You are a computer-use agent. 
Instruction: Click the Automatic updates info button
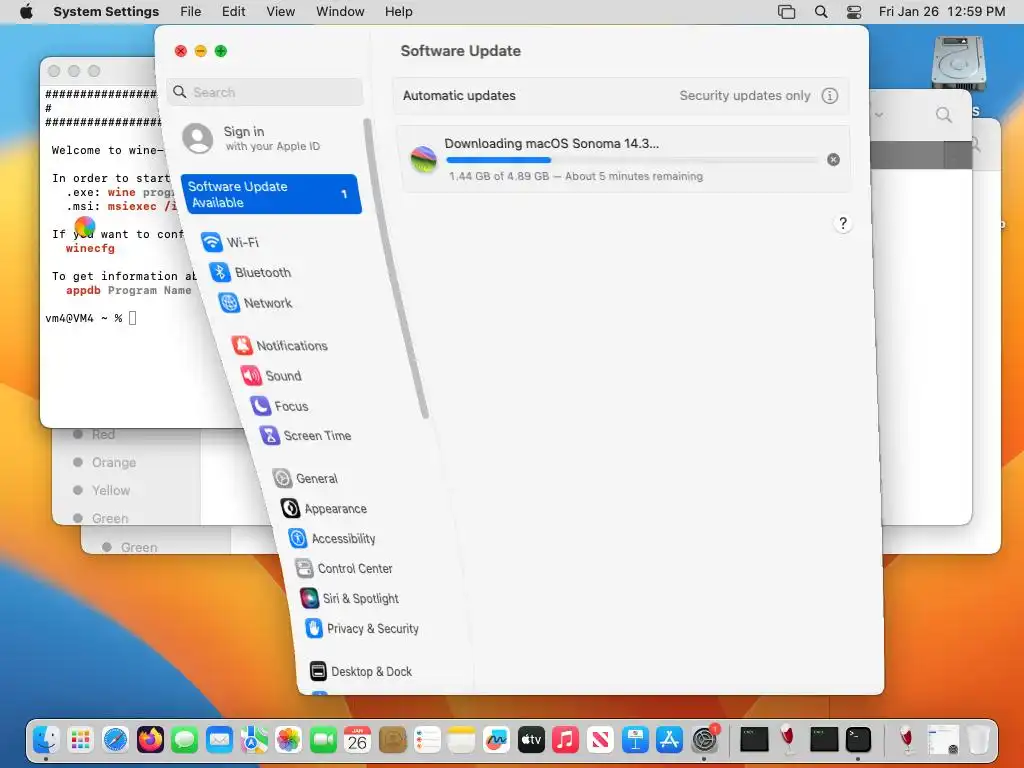click(x=829, y=96)
